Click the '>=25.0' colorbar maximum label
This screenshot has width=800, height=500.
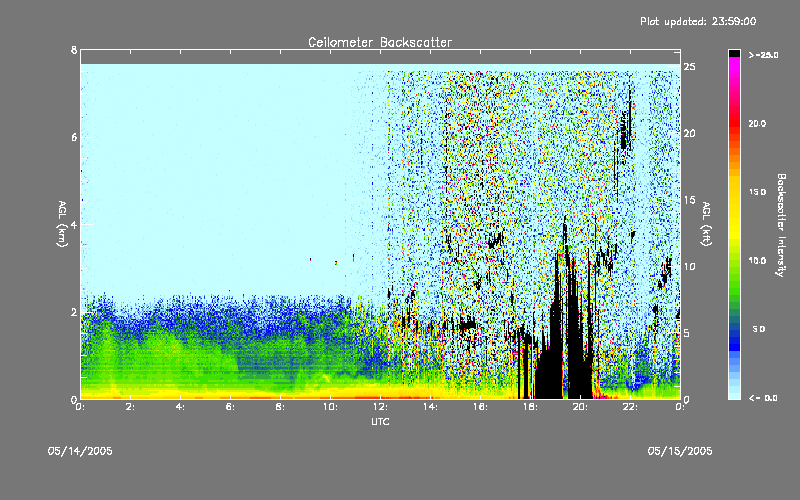(764, 55)
